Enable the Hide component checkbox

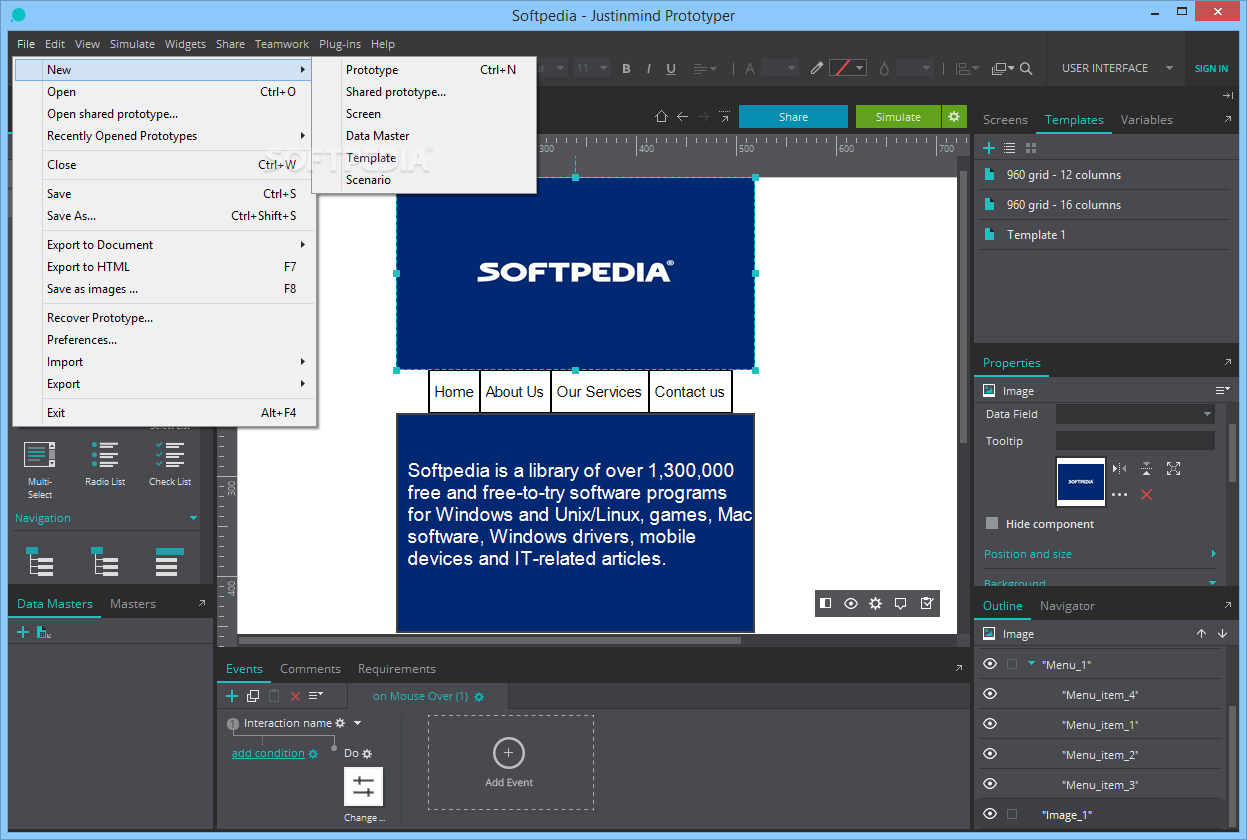(992, 523)
